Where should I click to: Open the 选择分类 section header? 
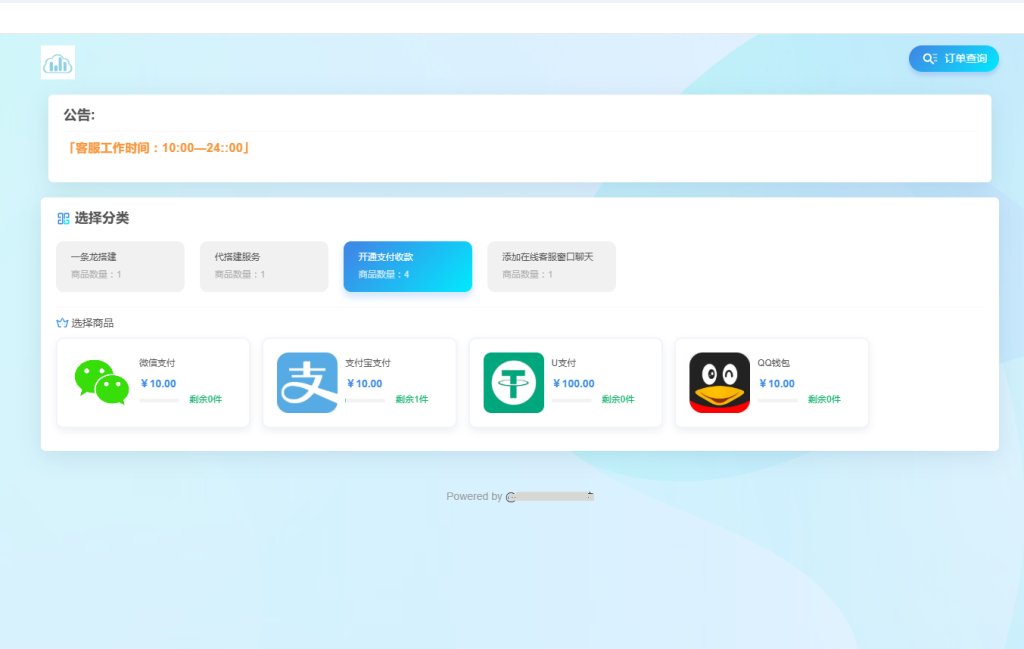(97, 218)
